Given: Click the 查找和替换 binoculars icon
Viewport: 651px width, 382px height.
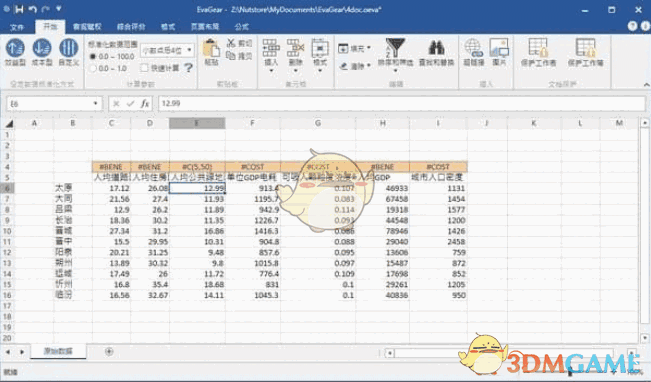Looking at the screenshot, I should [x=436, y=48].
